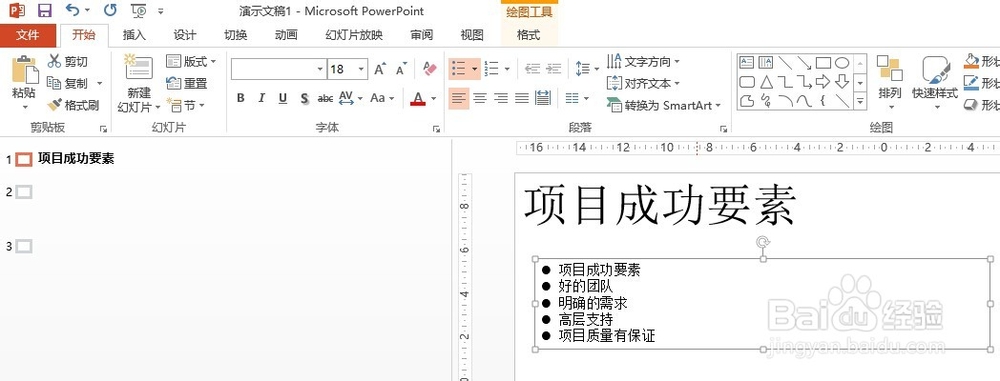The width and height of the screenshot is (1000, 381).
Task: Toggle Italic formatting
Action: coord(261,98)
